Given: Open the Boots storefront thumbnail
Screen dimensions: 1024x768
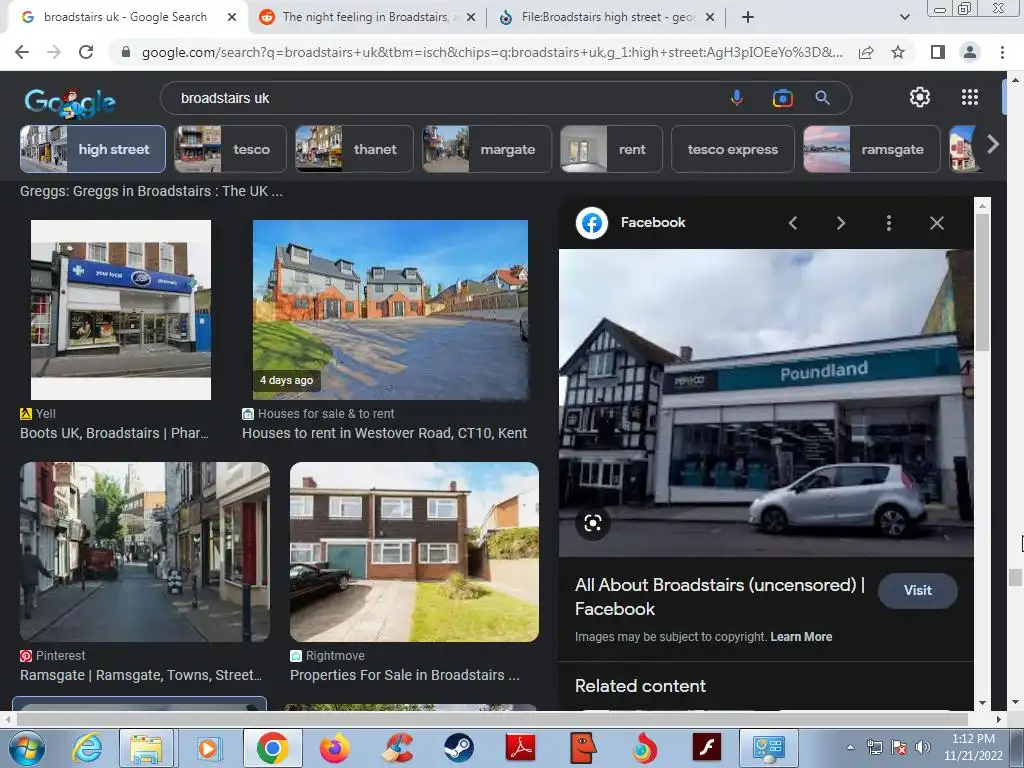Looking at the screenshot, I should 121,310.
